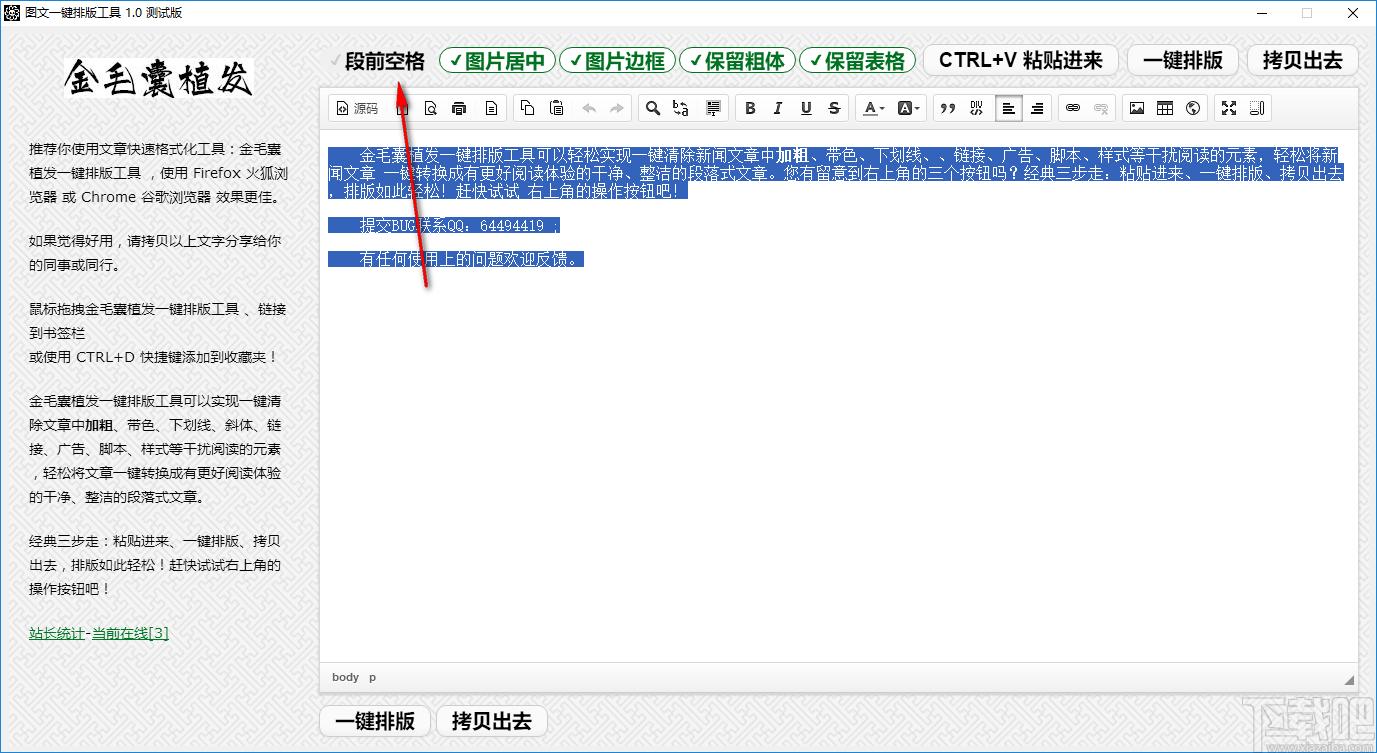Click sidebar text 快捷键添加到收藏夹

(208, 356)
